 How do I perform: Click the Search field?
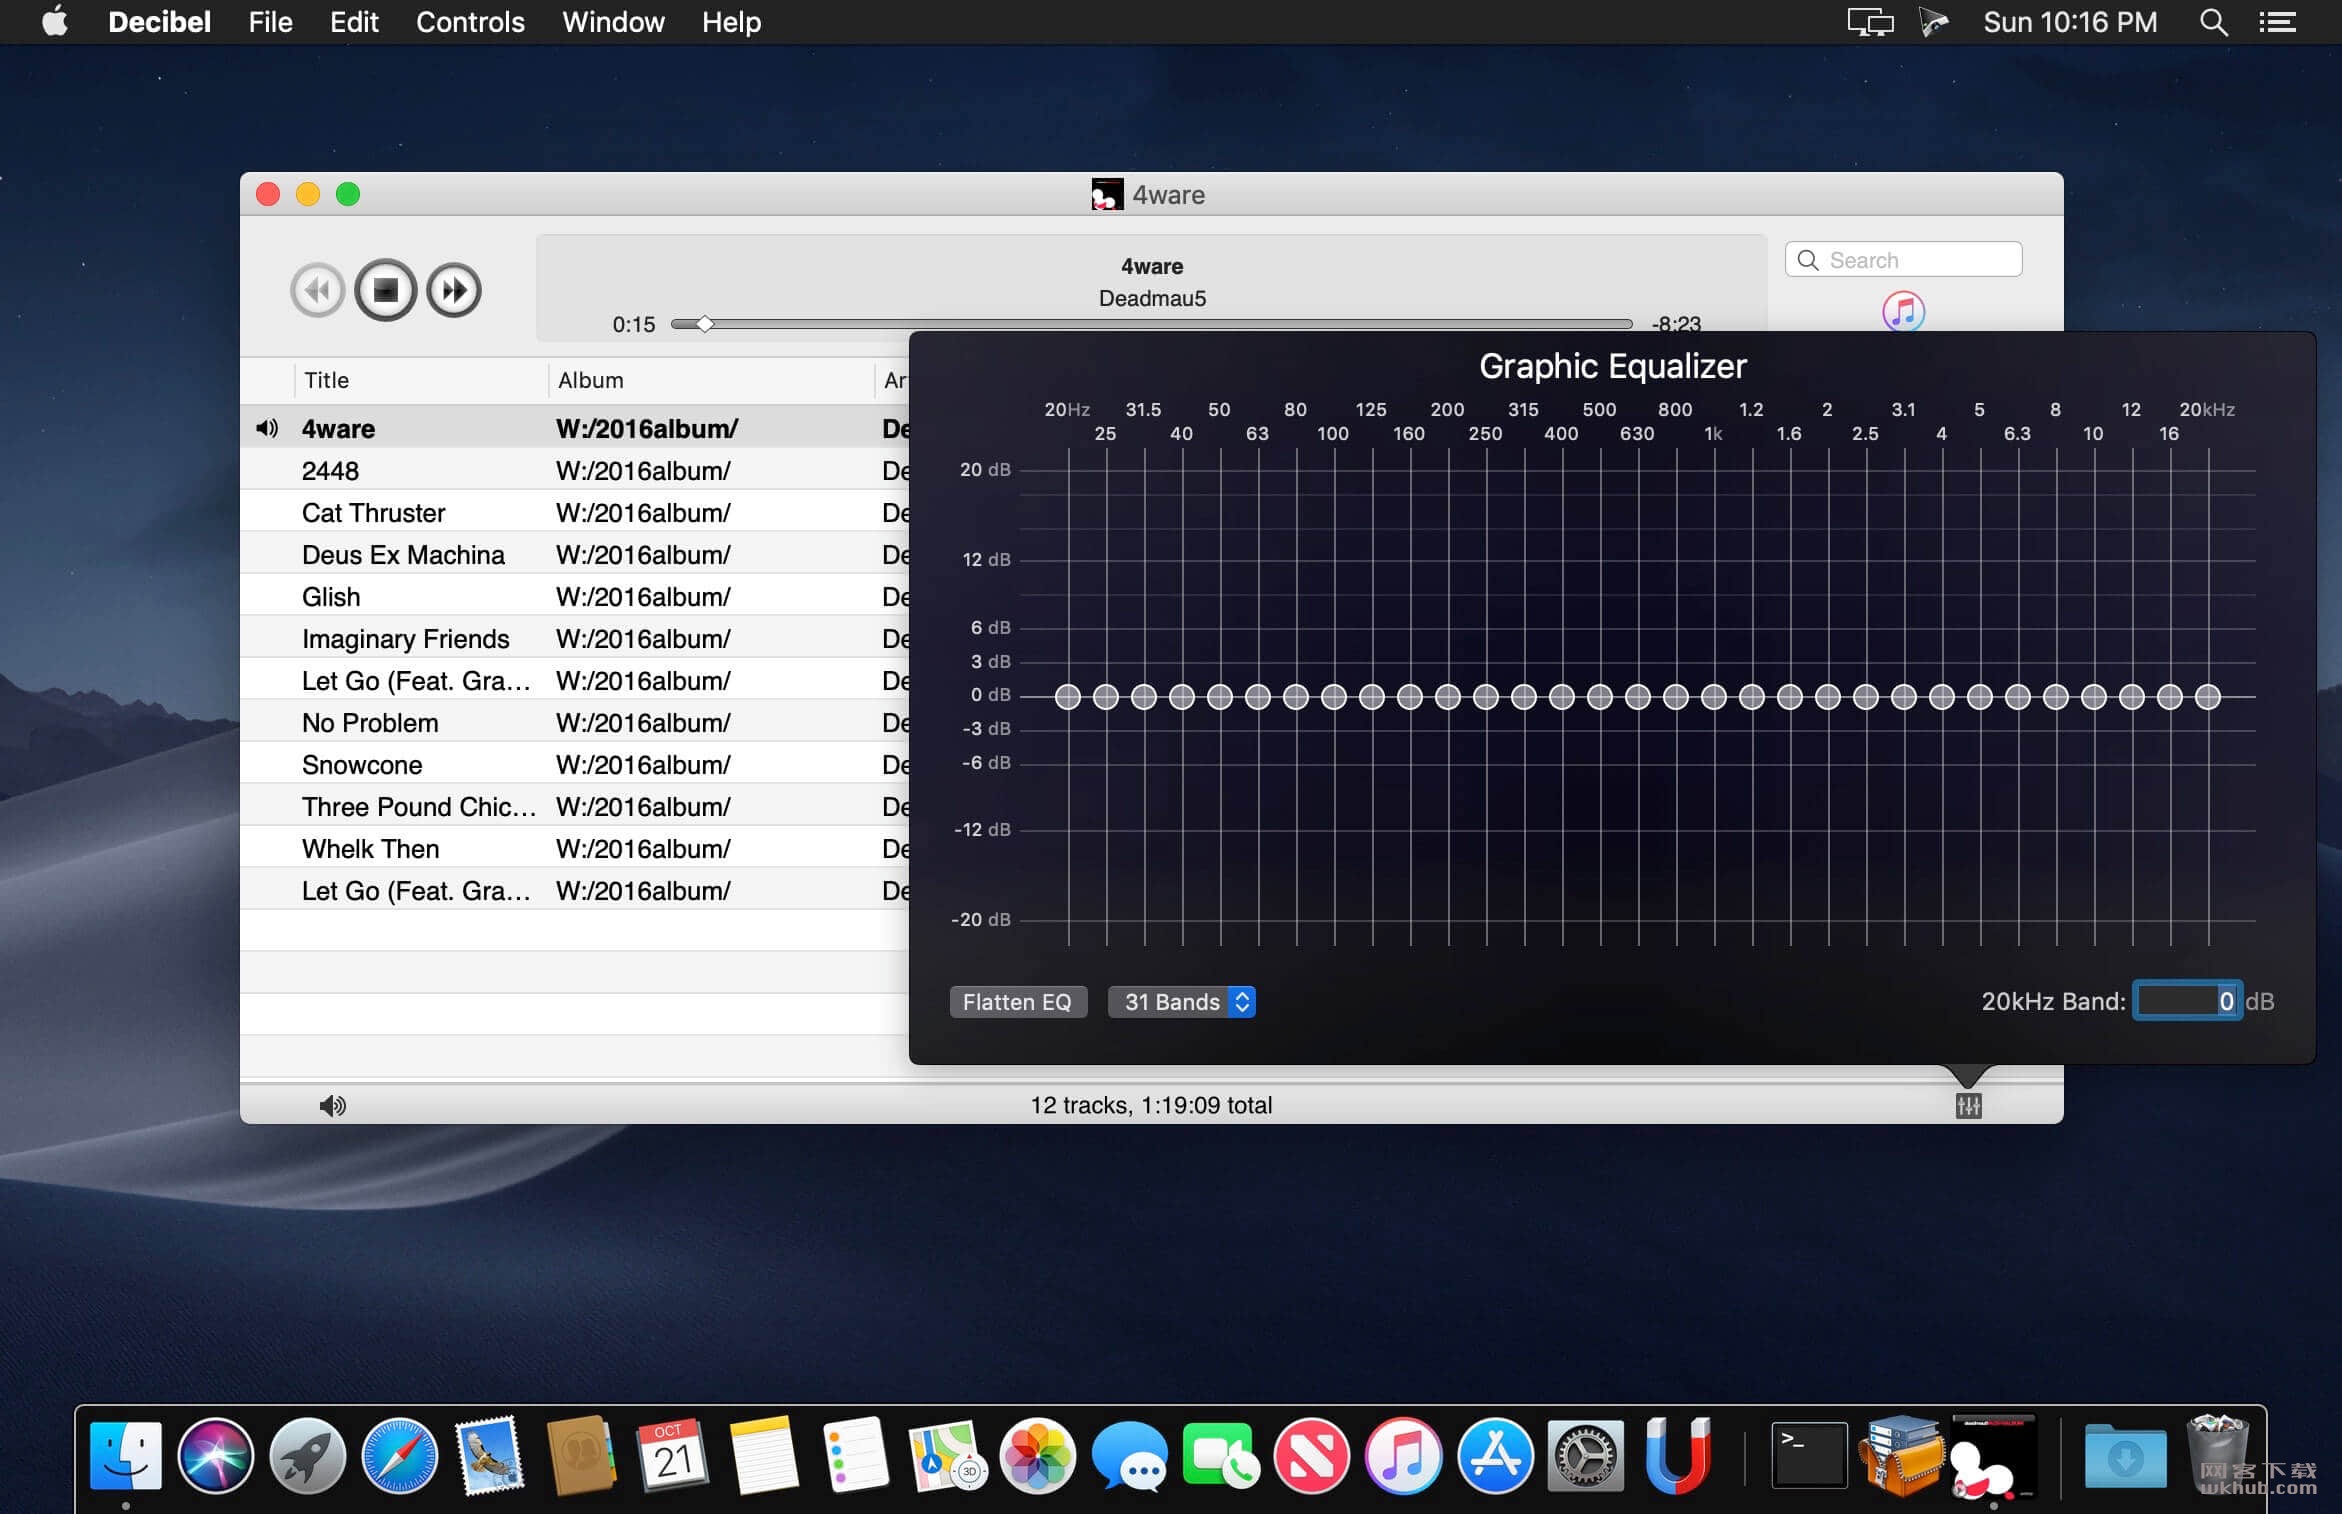pyautogui.click(x=1903, y=260)
